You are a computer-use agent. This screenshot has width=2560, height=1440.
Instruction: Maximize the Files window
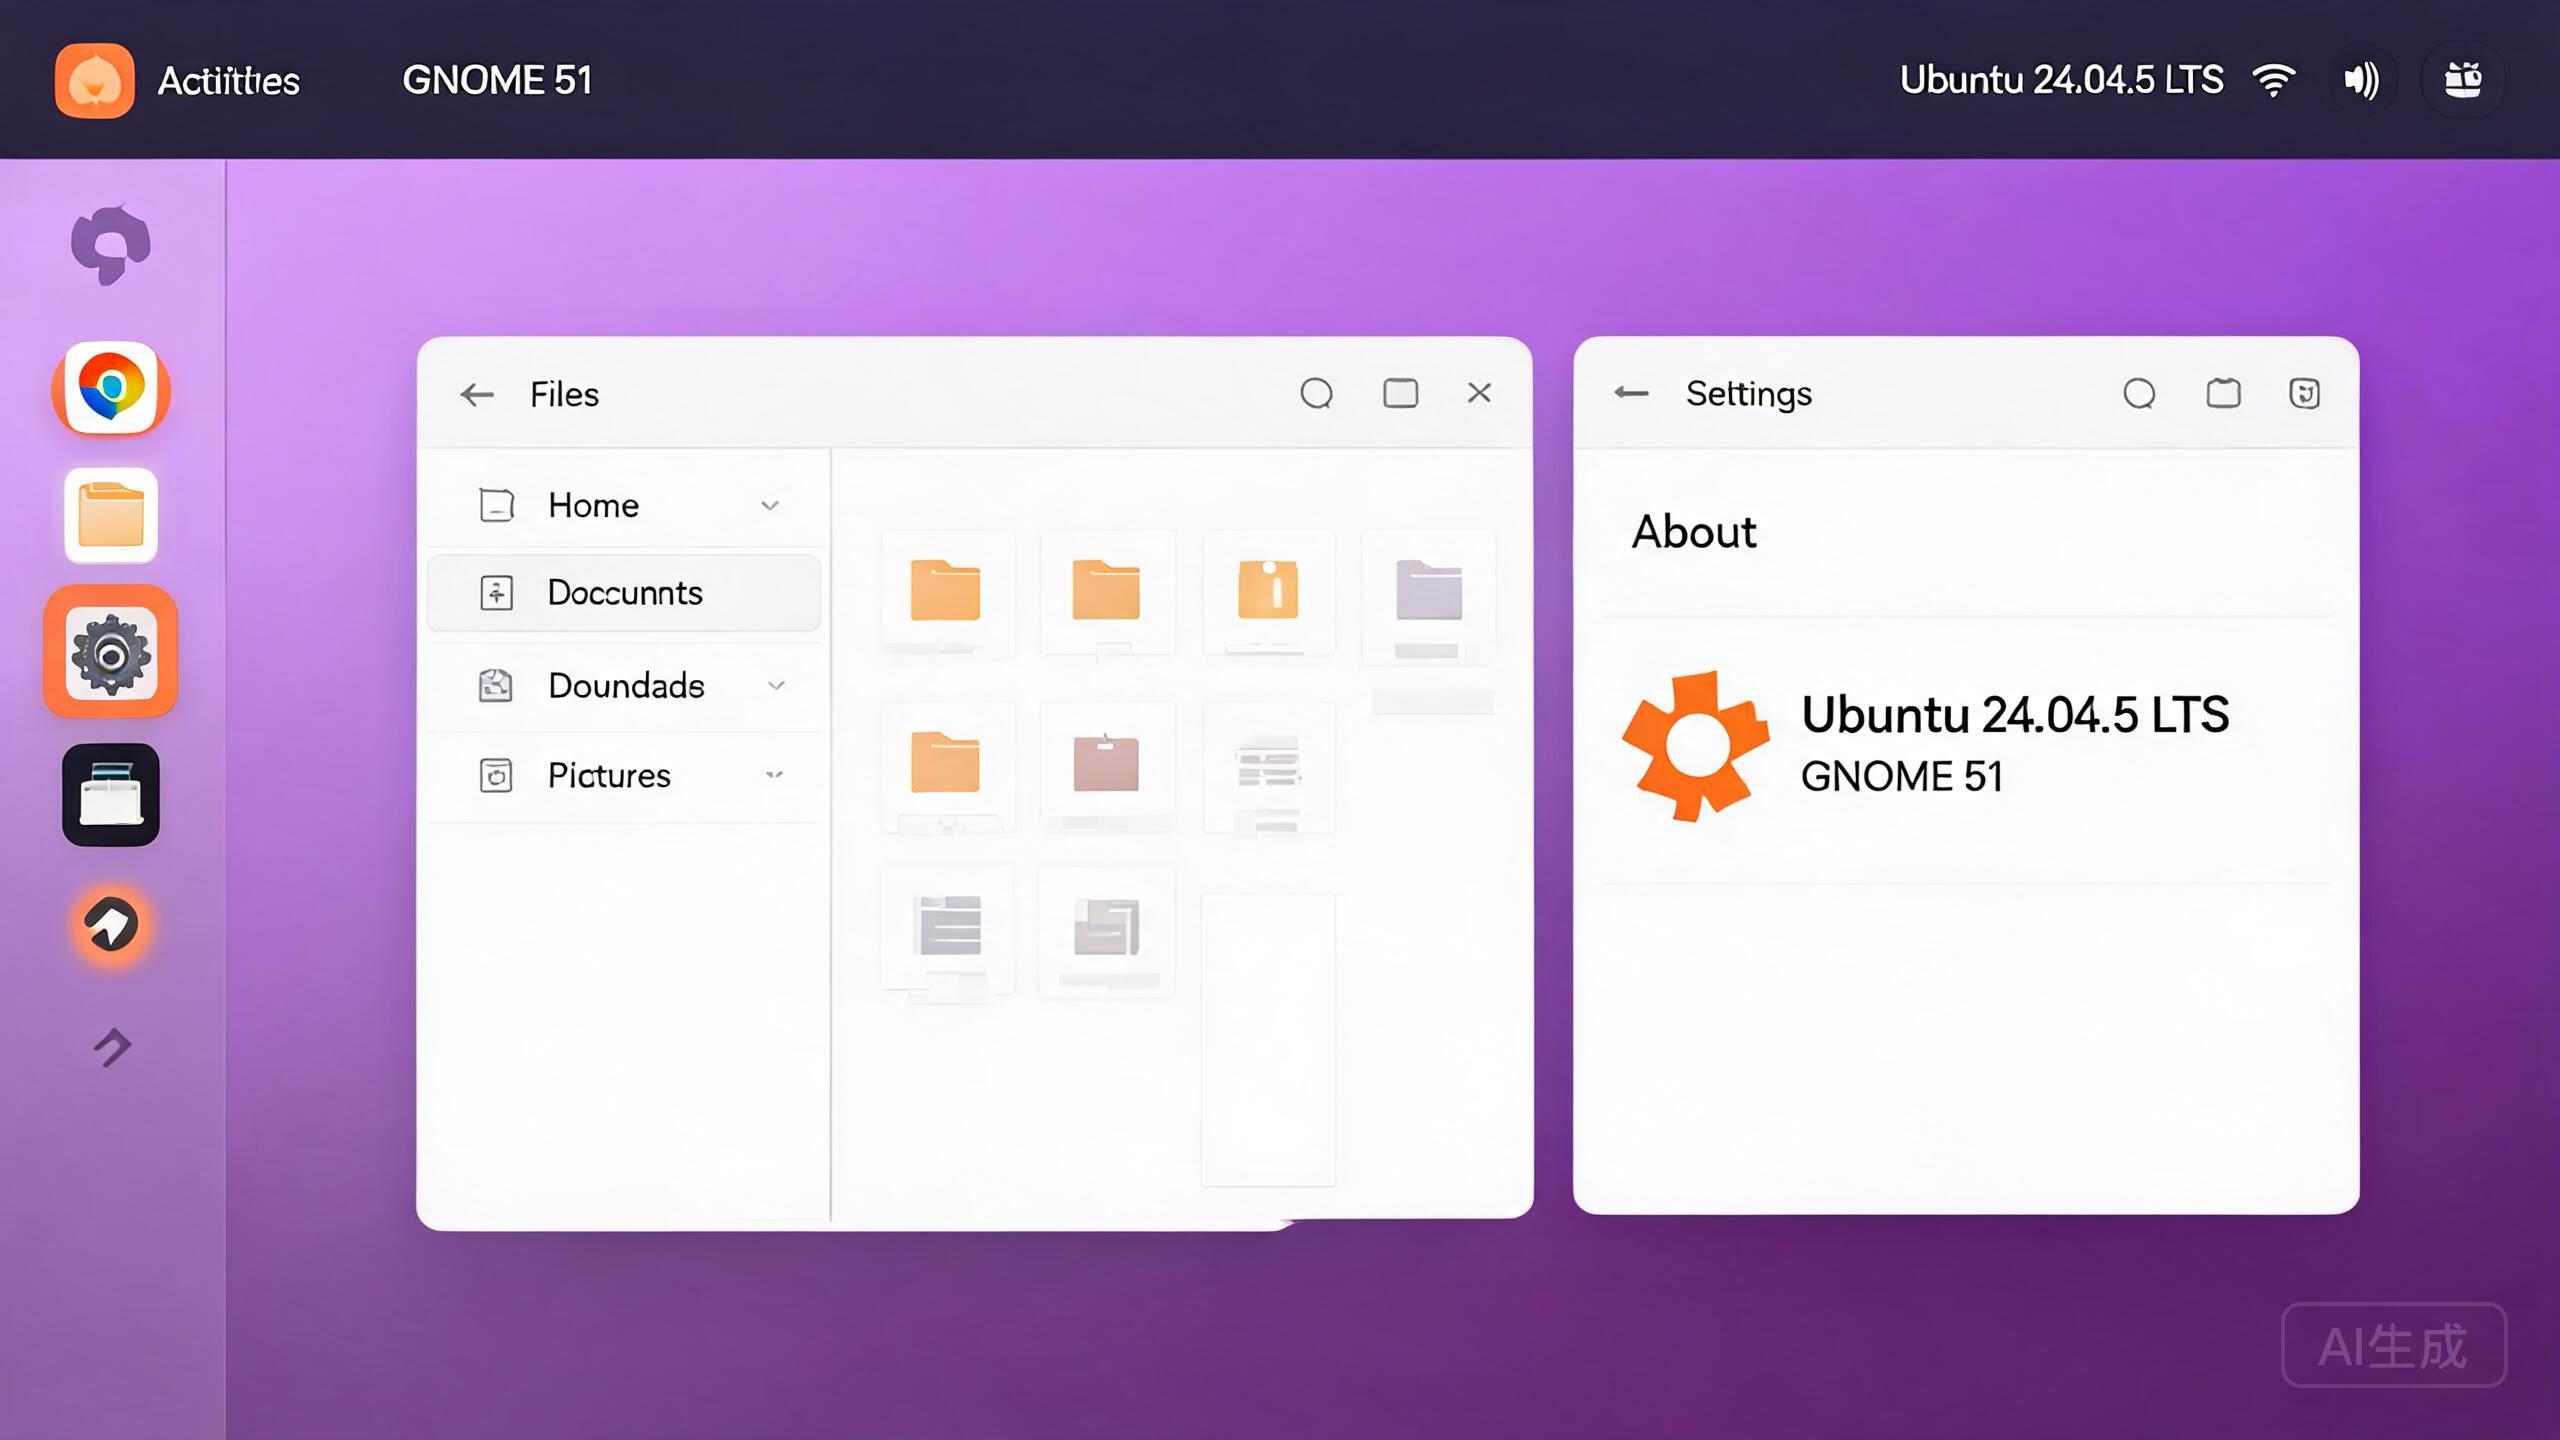point(1400,394)
